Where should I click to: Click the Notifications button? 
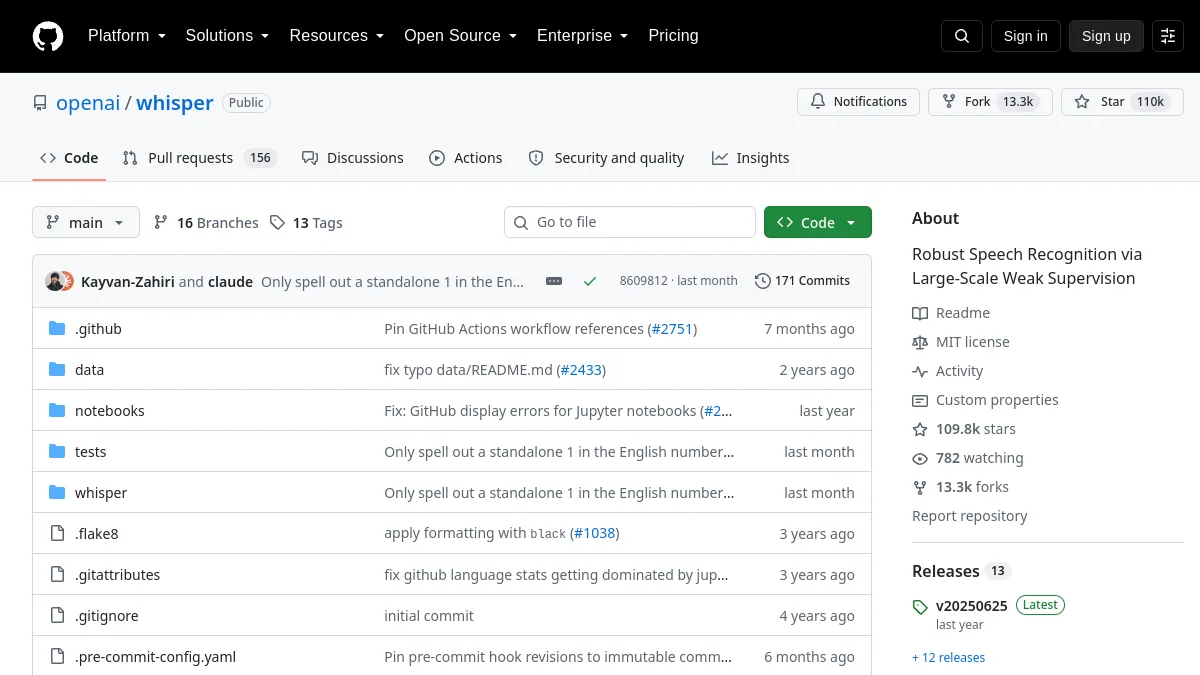(858, 102)
